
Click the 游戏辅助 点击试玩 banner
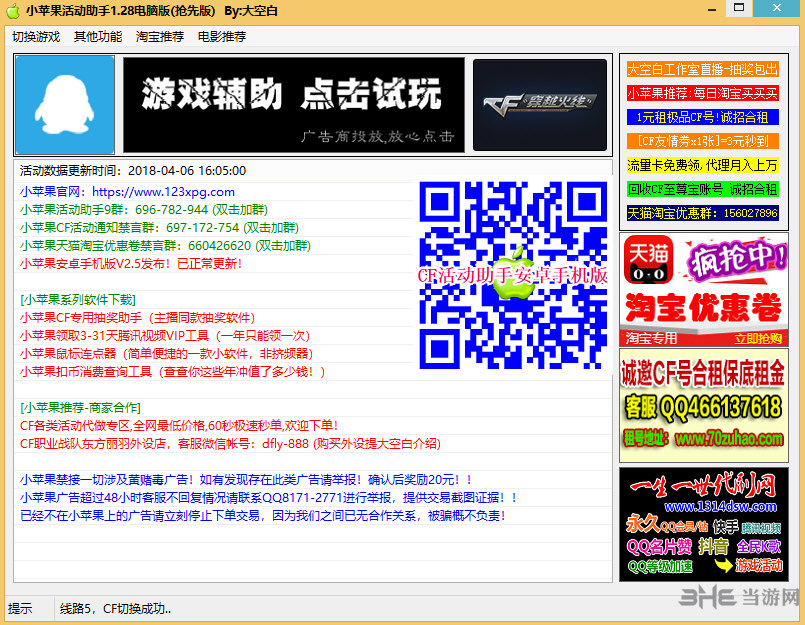click(x=294, y=105)
